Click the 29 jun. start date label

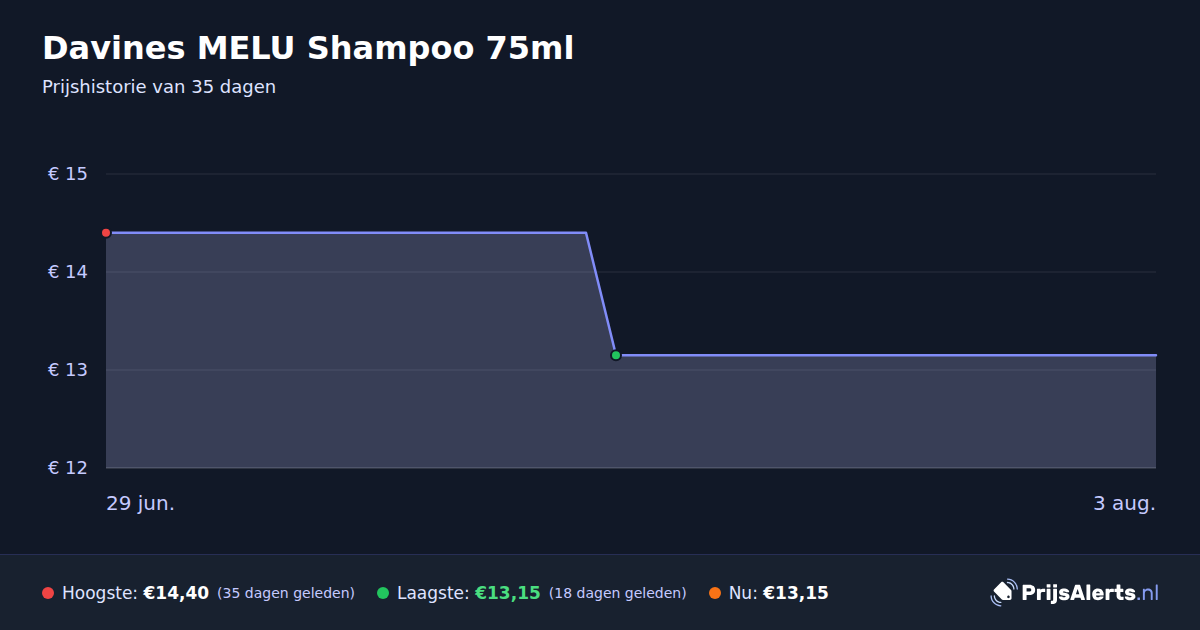(141, 503)
